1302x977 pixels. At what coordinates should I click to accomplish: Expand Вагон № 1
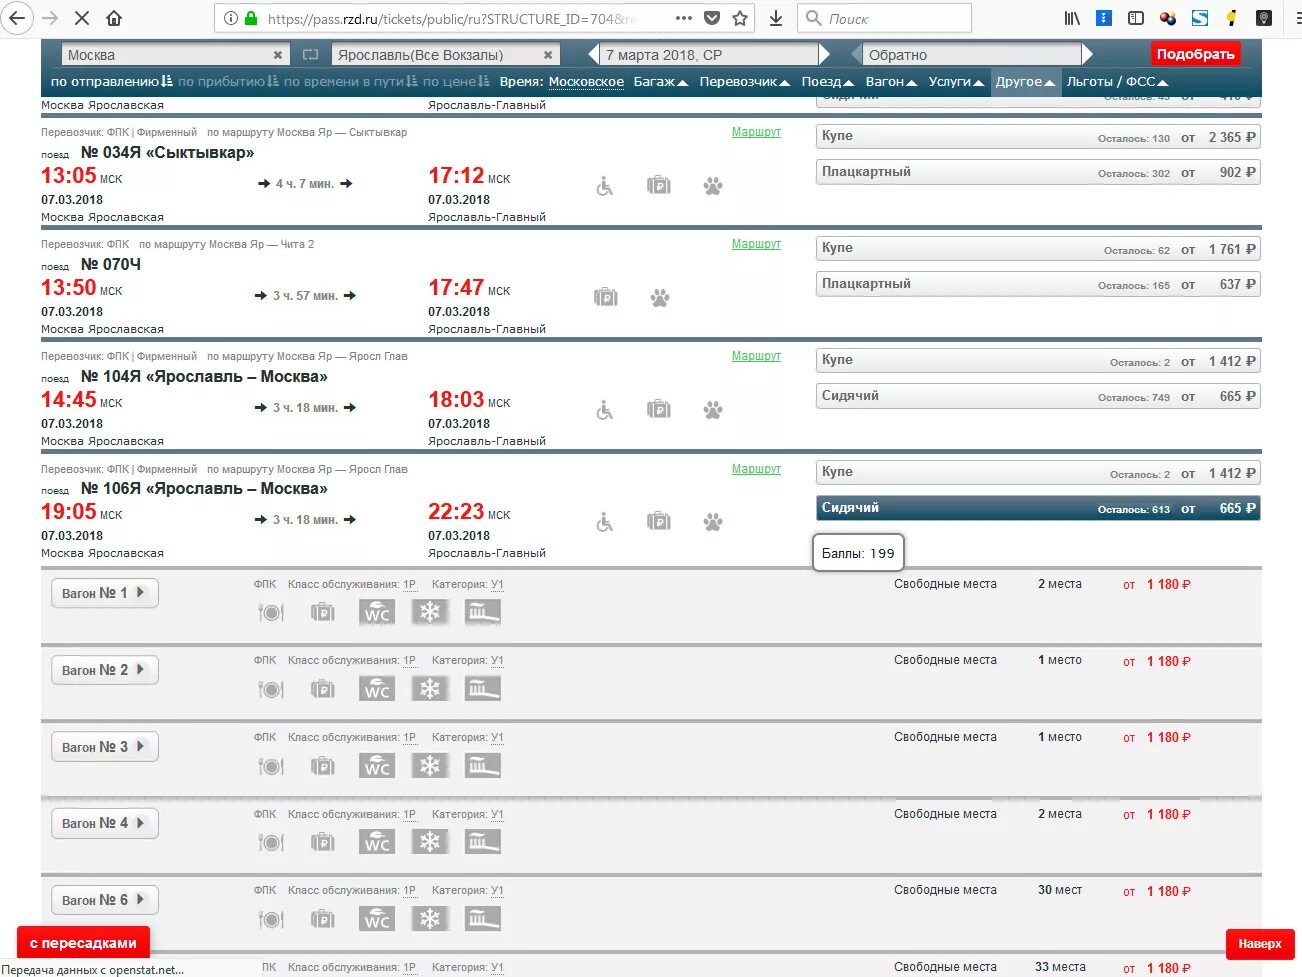105,593
